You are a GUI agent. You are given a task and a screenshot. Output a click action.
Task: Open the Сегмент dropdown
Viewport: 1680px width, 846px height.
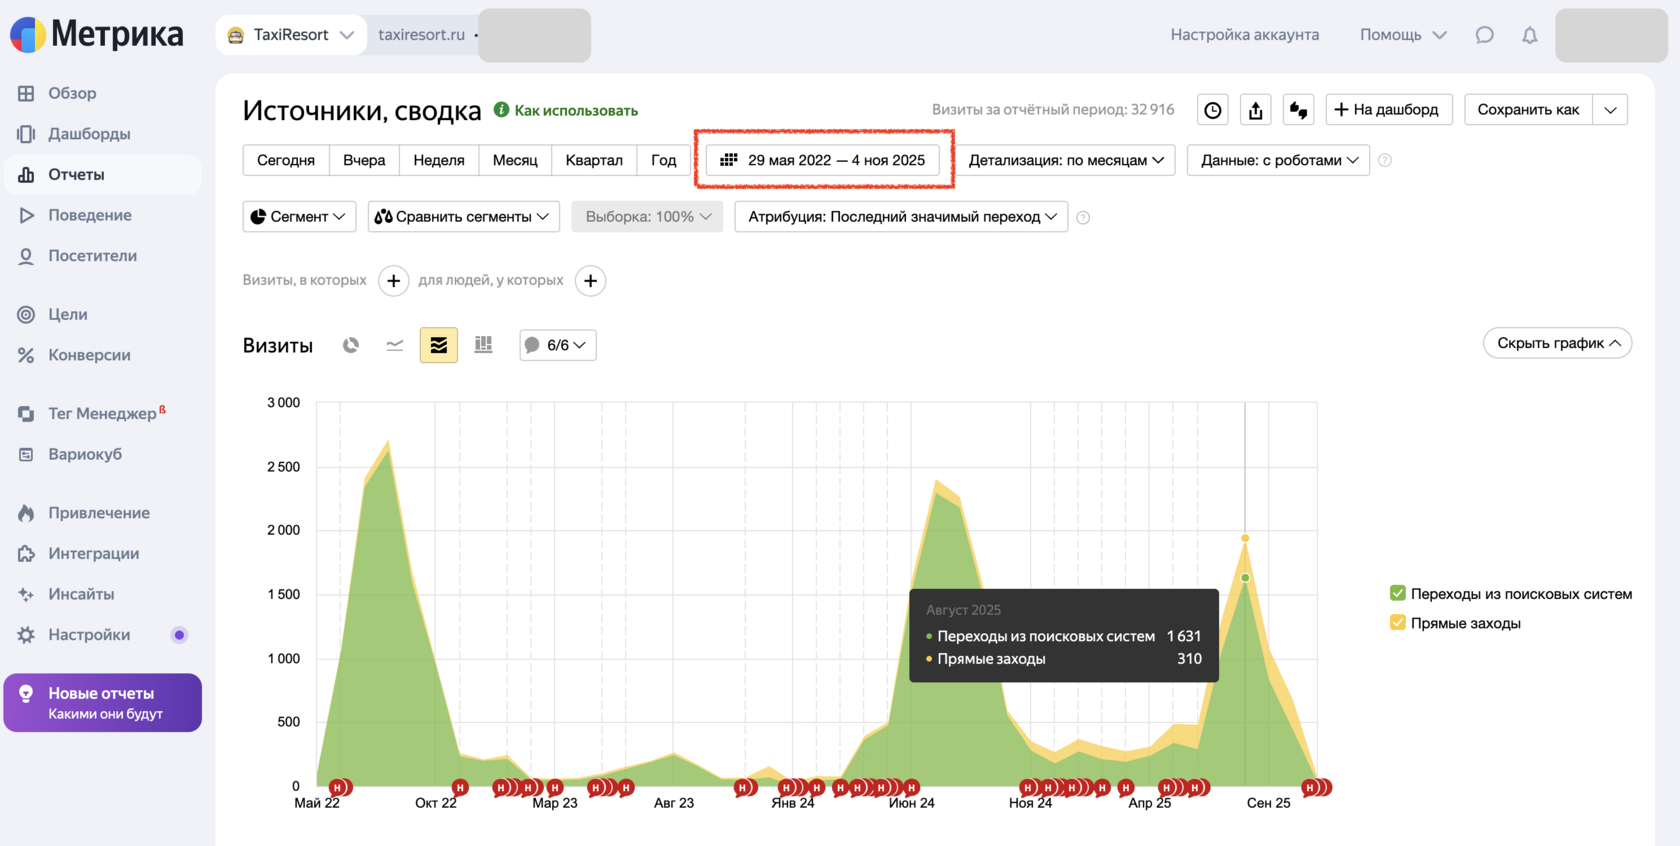tap(299, 217)
